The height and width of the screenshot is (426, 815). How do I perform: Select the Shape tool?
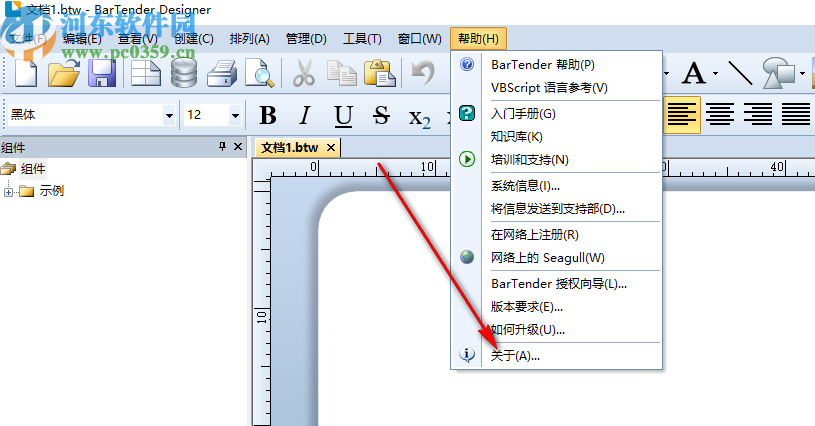779,73
